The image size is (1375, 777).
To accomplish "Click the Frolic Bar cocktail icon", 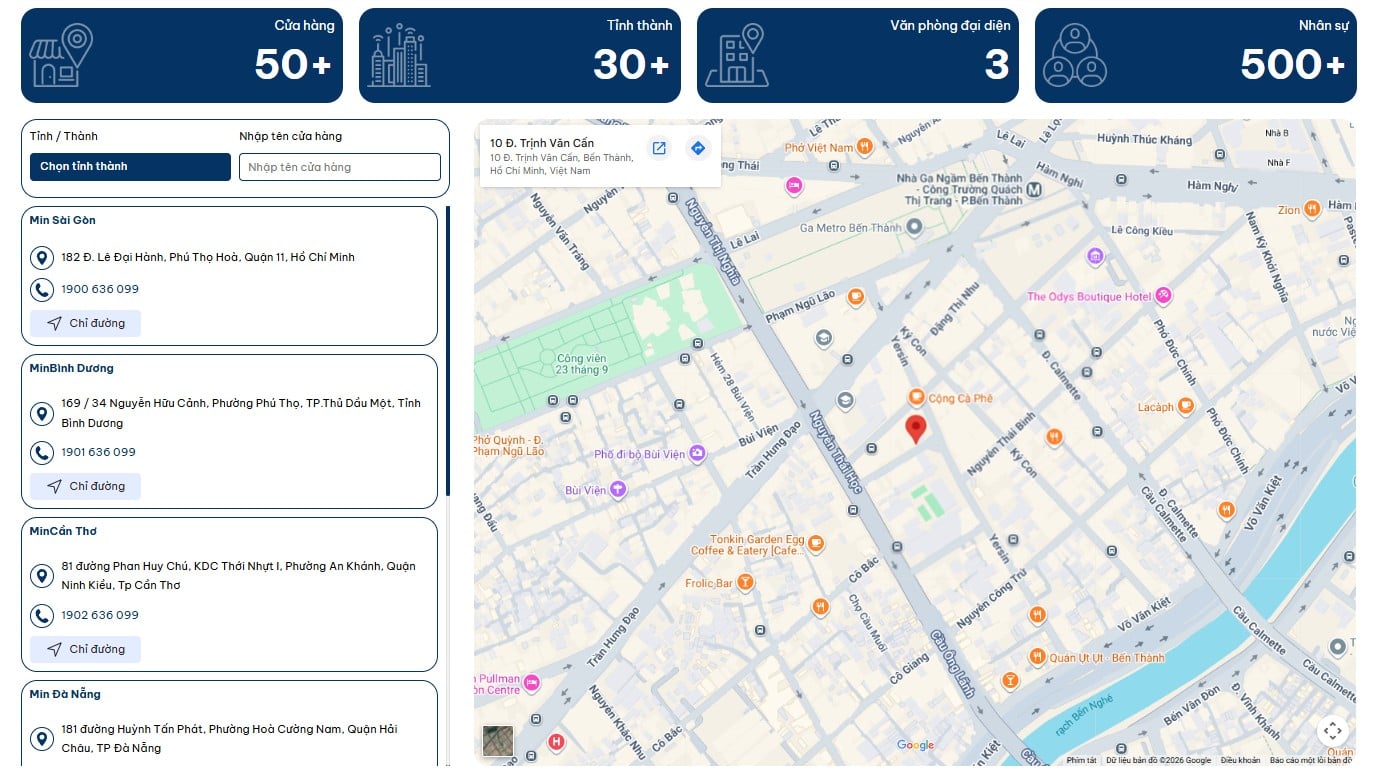I will pos(744,583).
